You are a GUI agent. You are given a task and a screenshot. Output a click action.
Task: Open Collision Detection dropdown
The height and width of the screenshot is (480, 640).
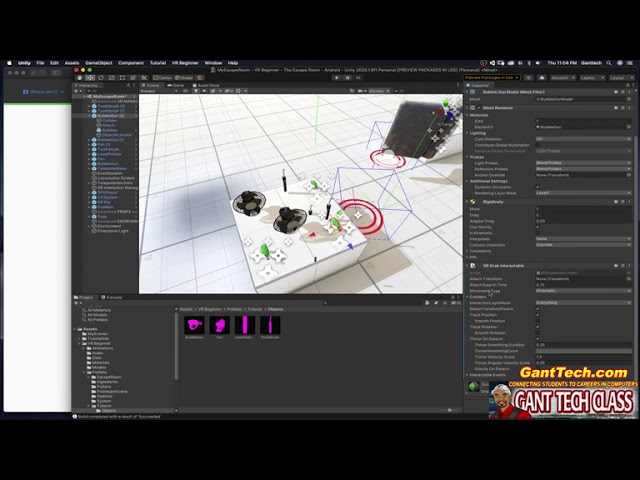click(x=583, y=245)
